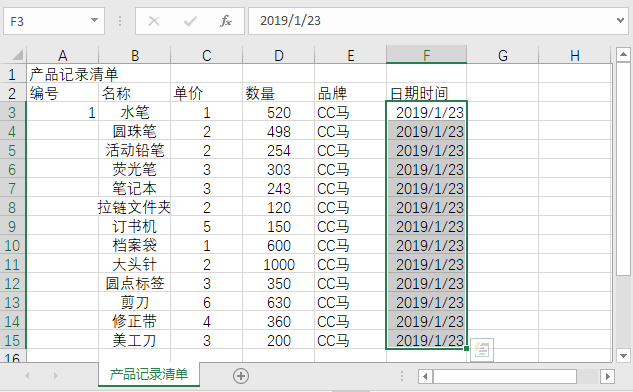Image resolution: width=633 pixels, height=392 pixels.
Task: Click the horizontal scrollbar right arrow
Action: click(x=607, y=377)
